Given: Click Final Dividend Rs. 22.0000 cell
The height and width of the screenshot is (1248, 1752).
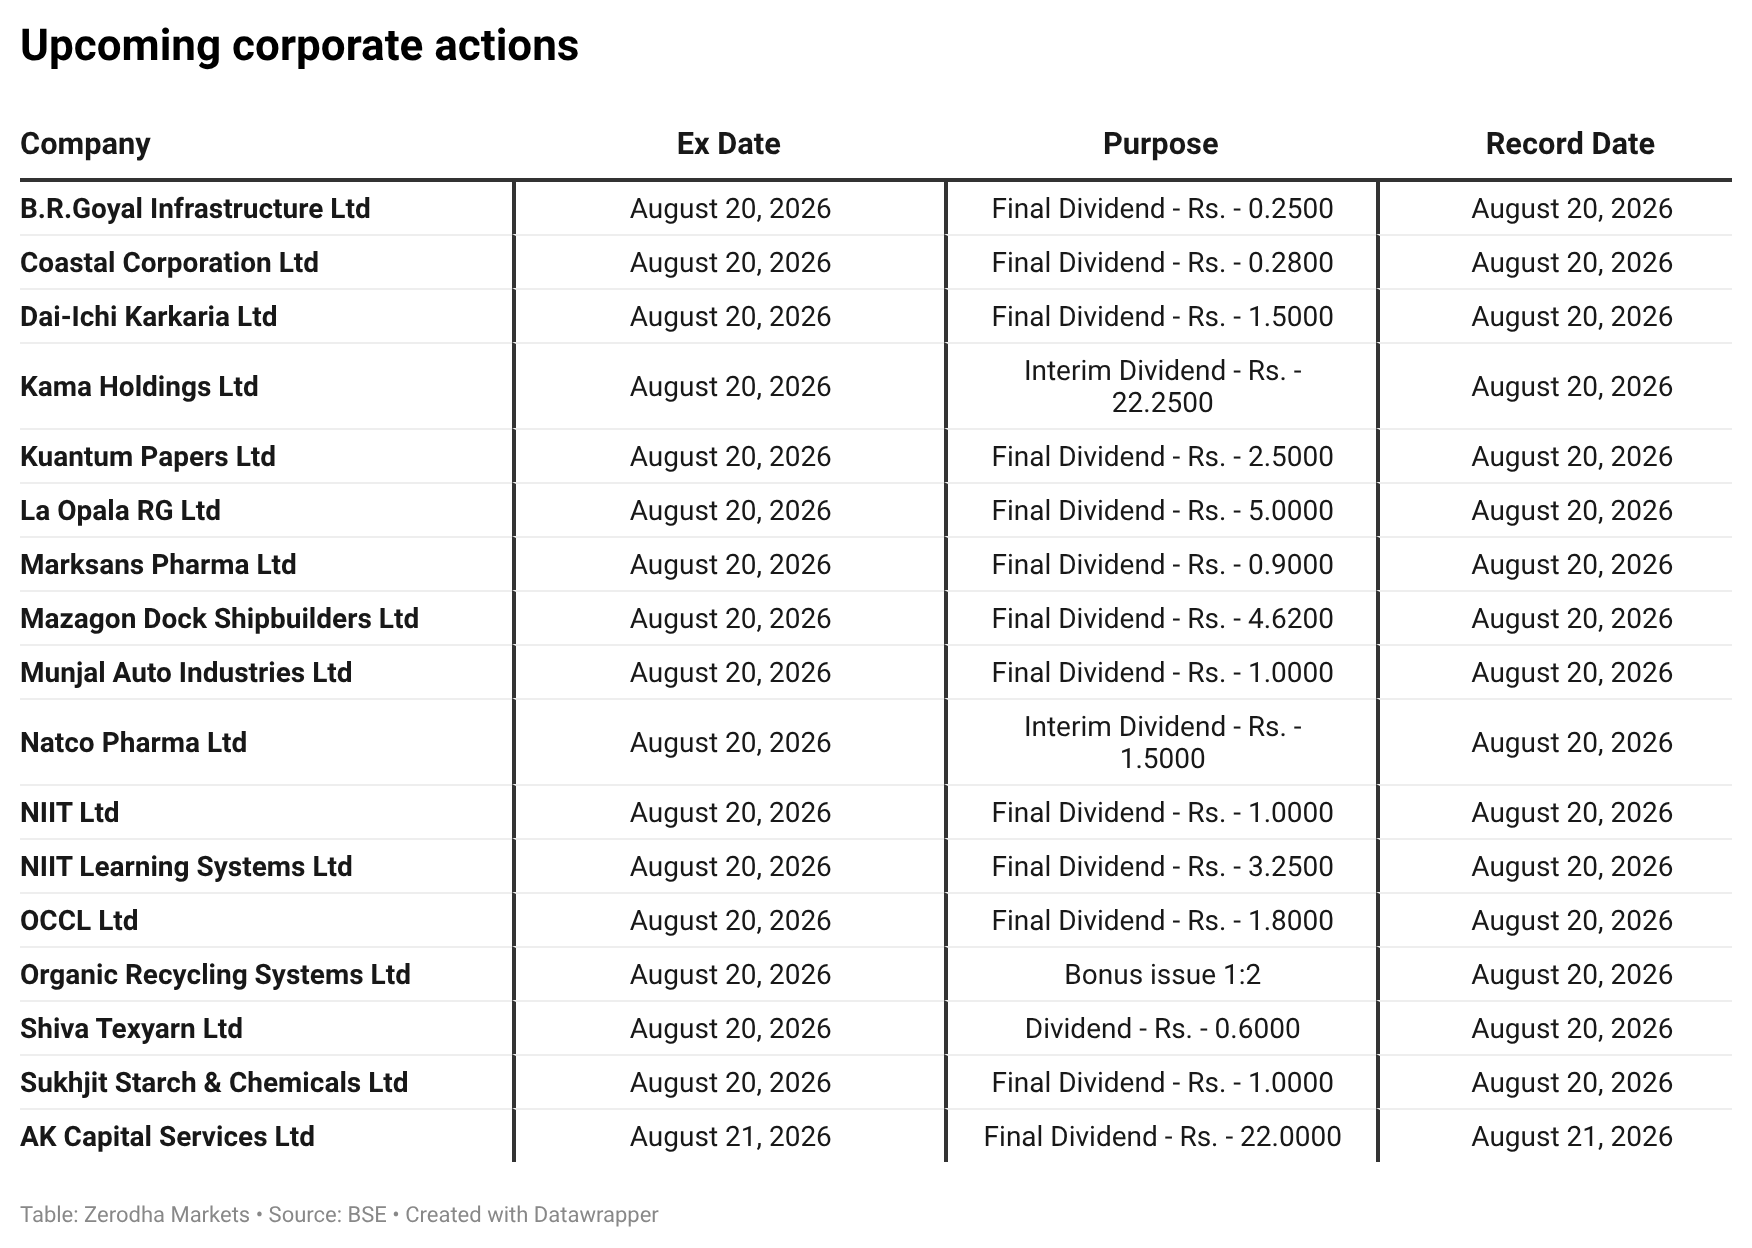Looking at the screenshot, I should (x=1162, y=1137).
